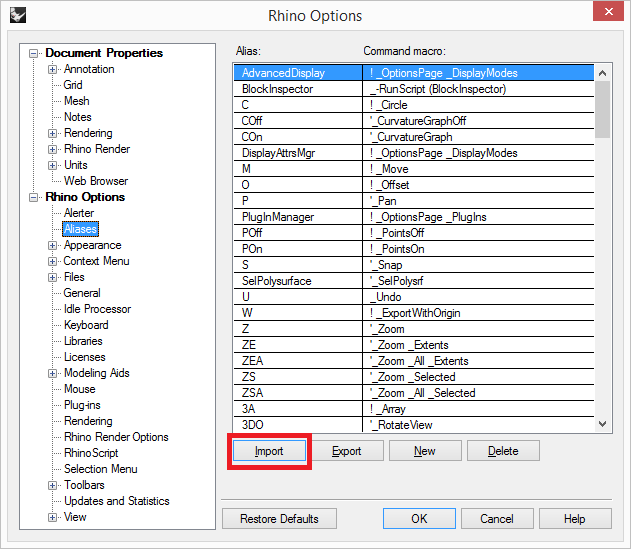This screenshot has width=631, height=549.
Task: Click the '_Move' command macro cell
Action: [x=478, y=169]
